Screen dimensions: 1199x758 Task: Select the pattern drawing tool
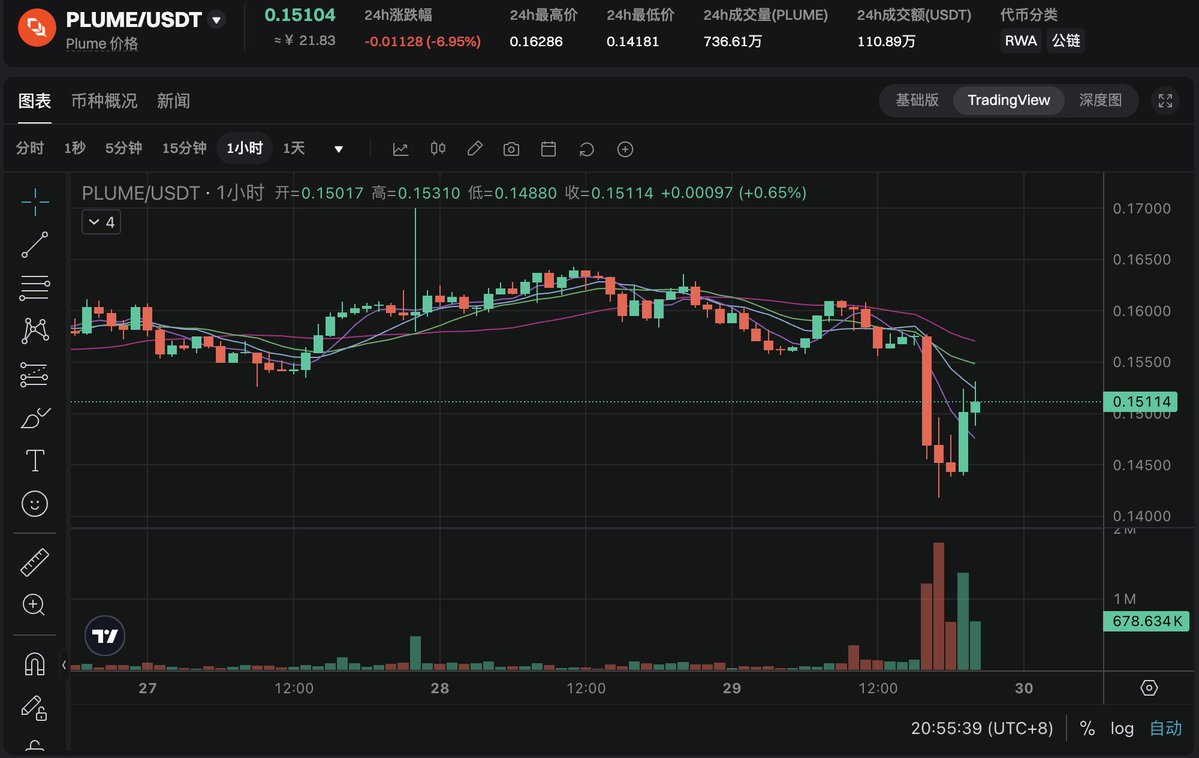click(x=34, y=330)
